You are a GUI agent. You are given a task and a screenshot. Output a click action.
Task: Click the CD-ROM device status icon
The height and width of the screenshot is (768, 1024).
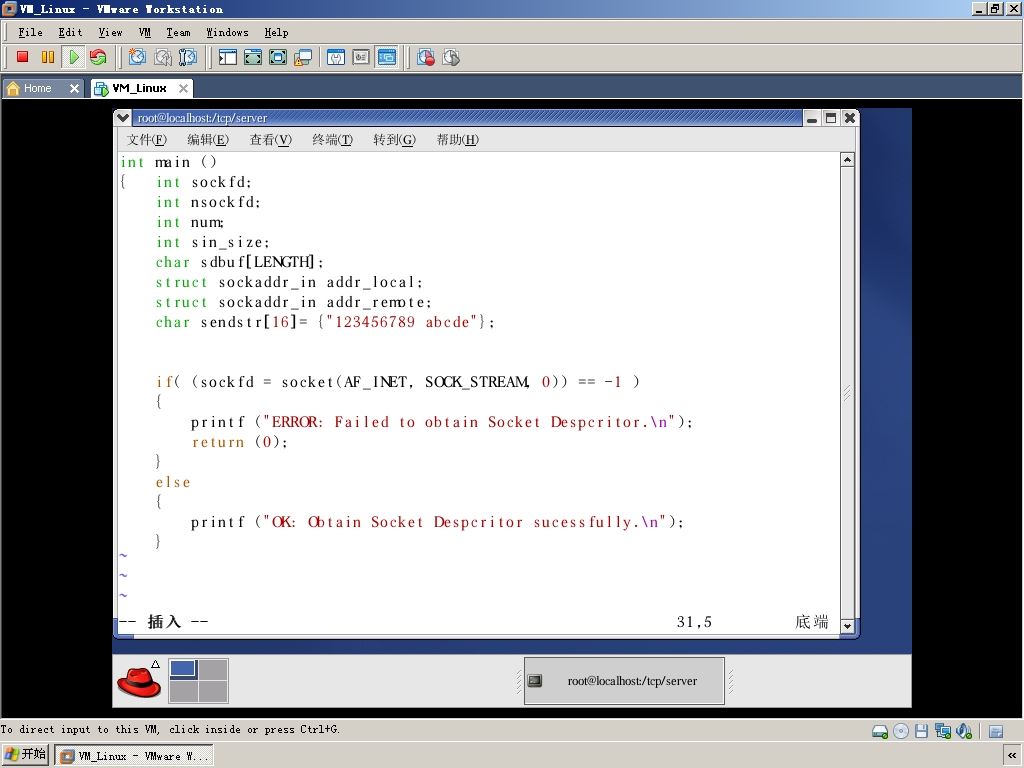click(901, 731)
